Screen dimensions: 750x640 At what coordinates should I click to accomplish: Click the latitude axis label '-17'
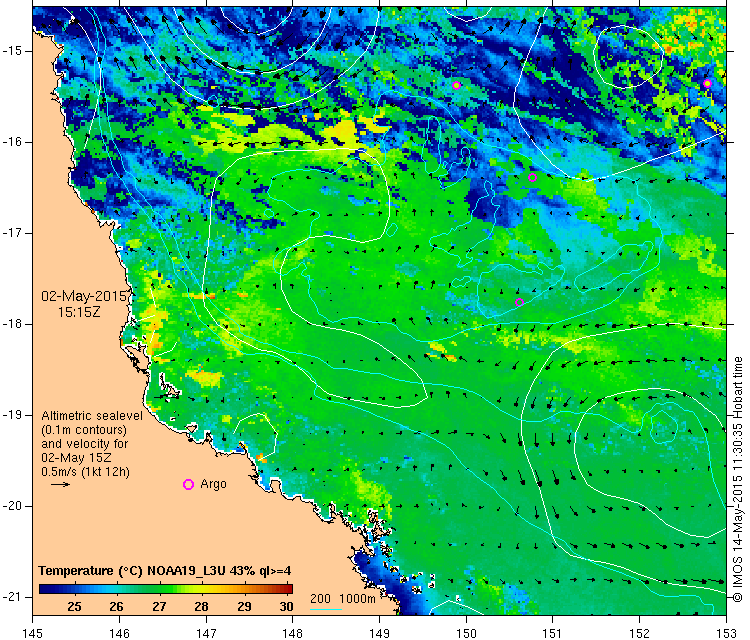(12, 233)
